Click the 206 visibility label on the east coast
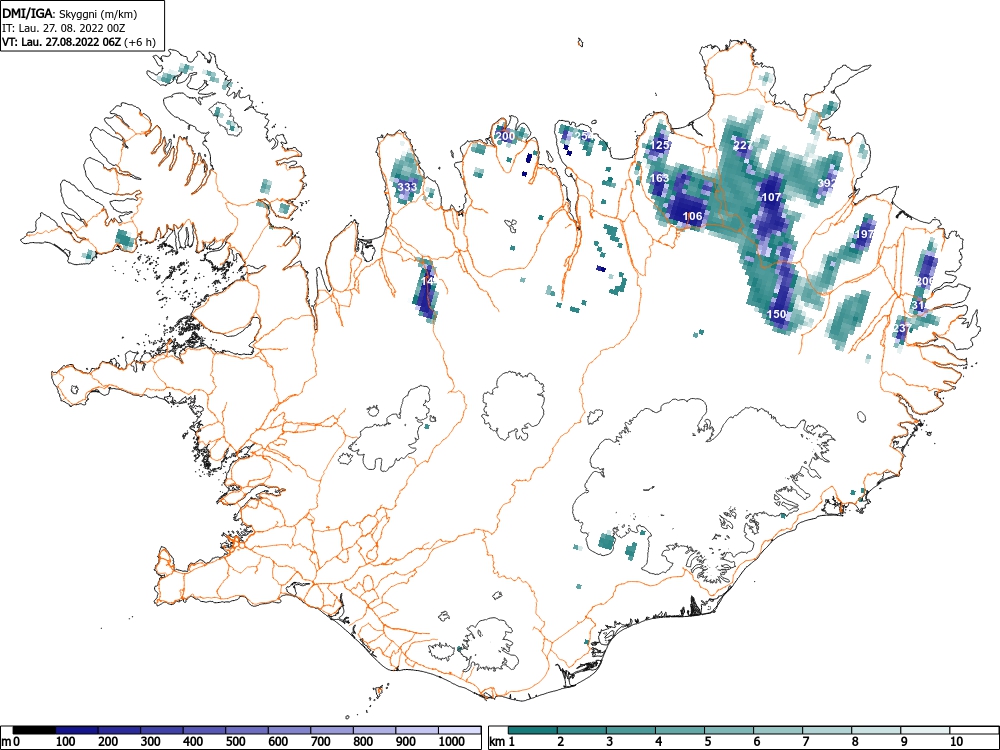The height and width of the screenshot is (750, 1000). pos(925,281)
